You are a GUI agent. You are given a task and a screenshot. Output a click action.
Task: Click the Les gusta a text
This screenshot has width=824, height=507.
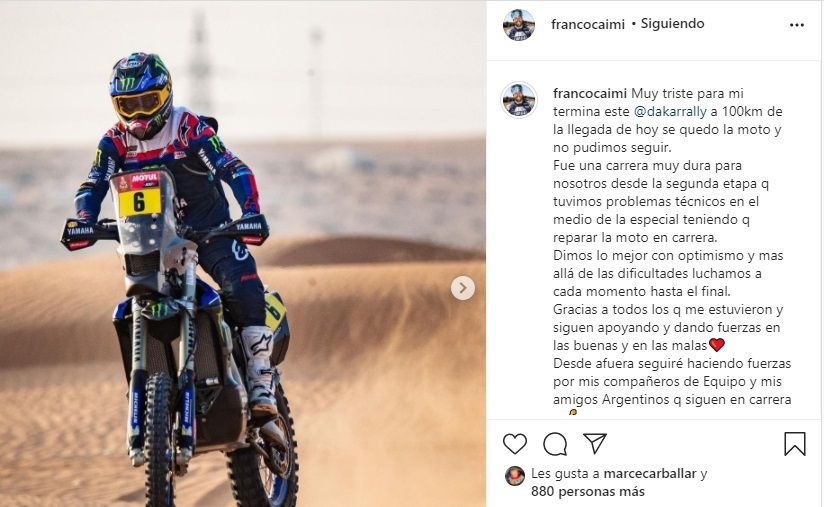pyautogui.click(x=565, y=473)
